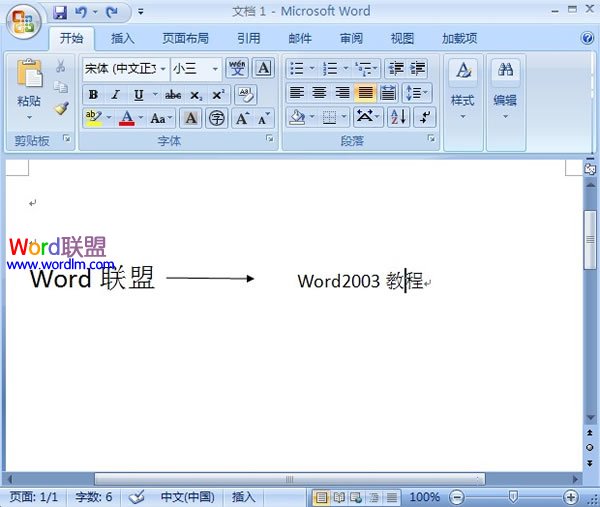Apply character border A icon

tap(264, 68)
